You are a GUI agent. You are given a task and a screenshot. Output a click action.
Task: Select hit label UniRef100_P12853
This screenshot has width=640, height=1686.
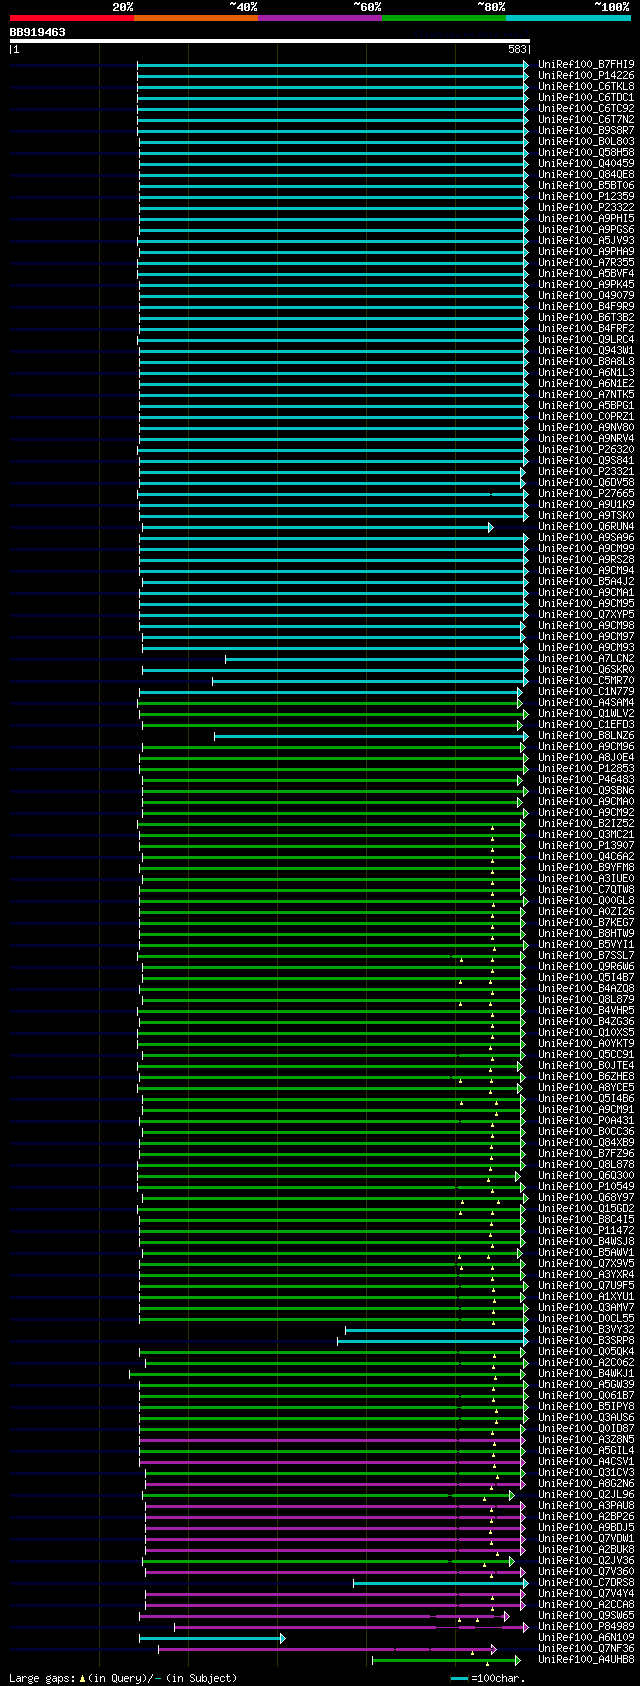click(586, 768)
